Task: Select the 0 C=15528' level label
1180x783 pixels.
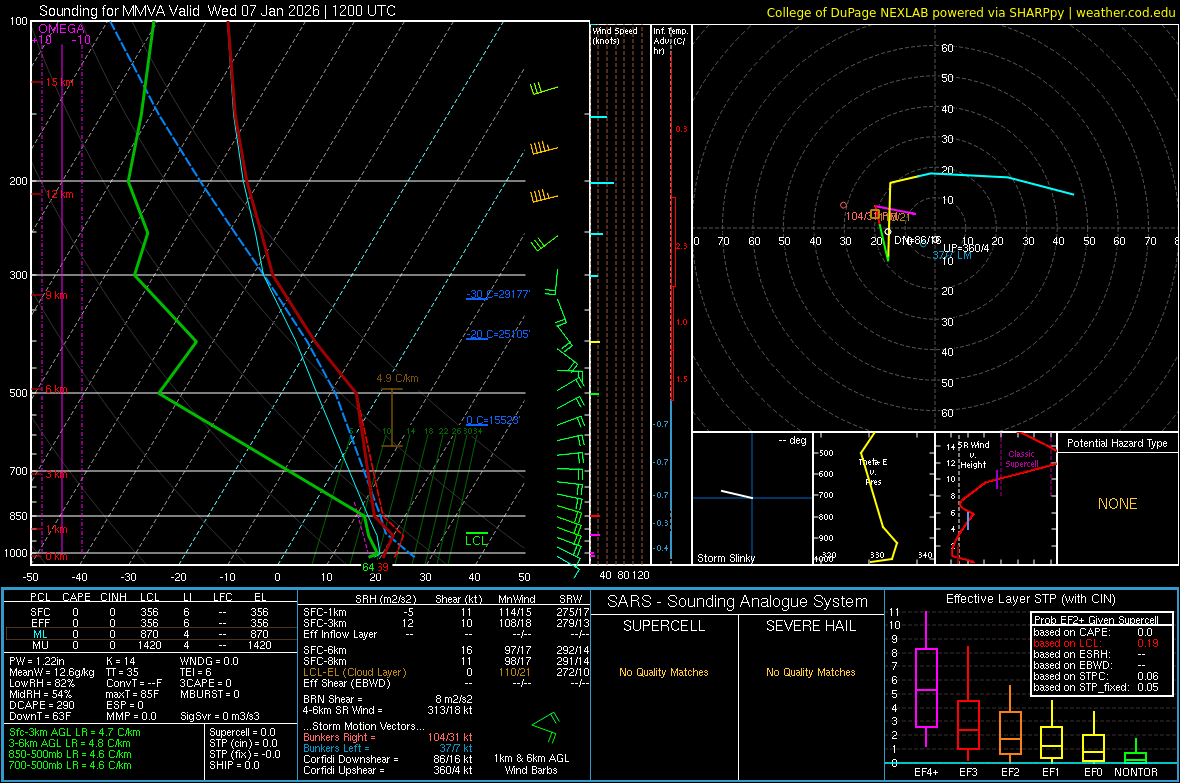Action: click(493, 420)
